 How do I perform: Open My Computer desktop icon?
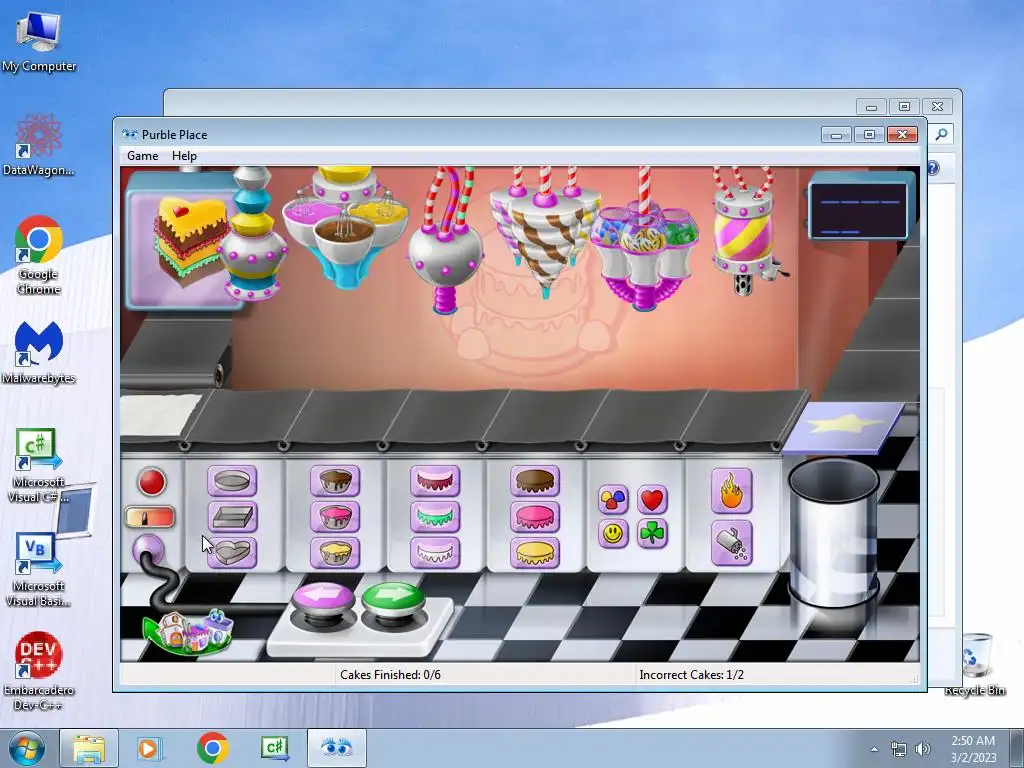point(39,42)
